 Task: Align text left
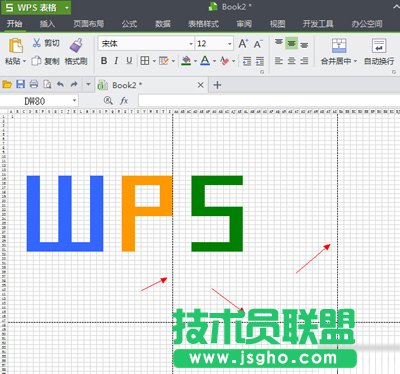279,61
